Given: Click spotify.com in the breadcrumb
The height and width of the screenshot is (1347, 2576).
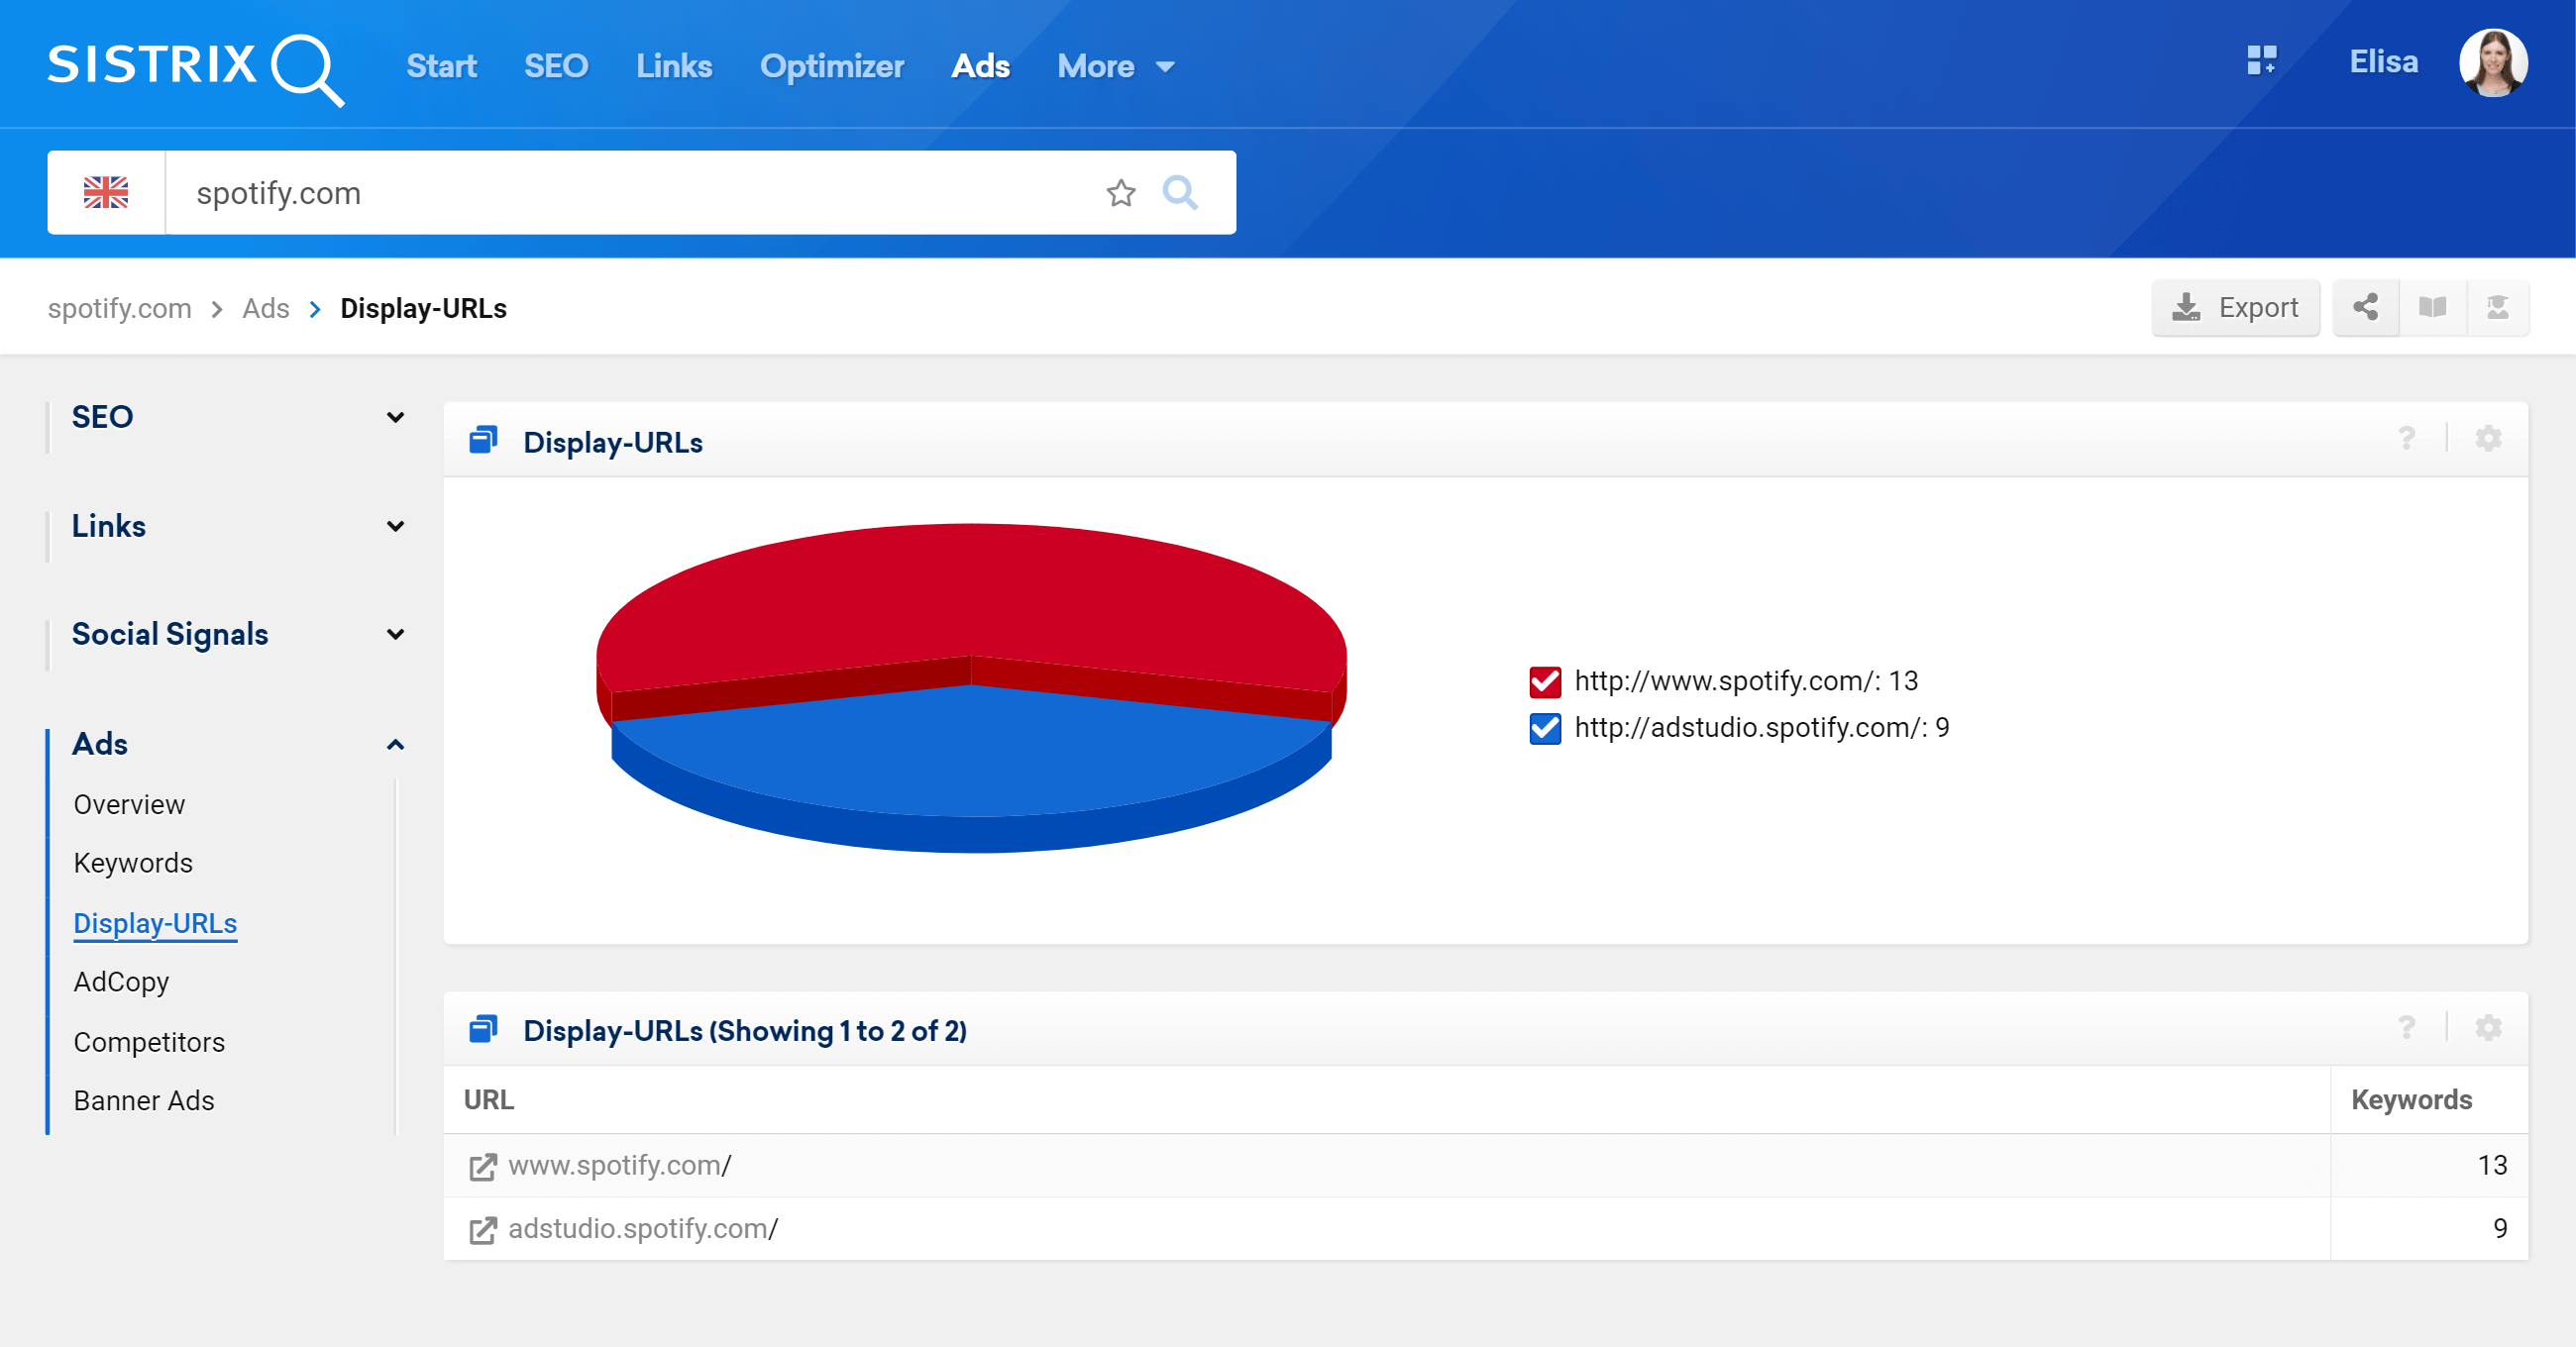Looking at the screenshot, I should (119, 308).
